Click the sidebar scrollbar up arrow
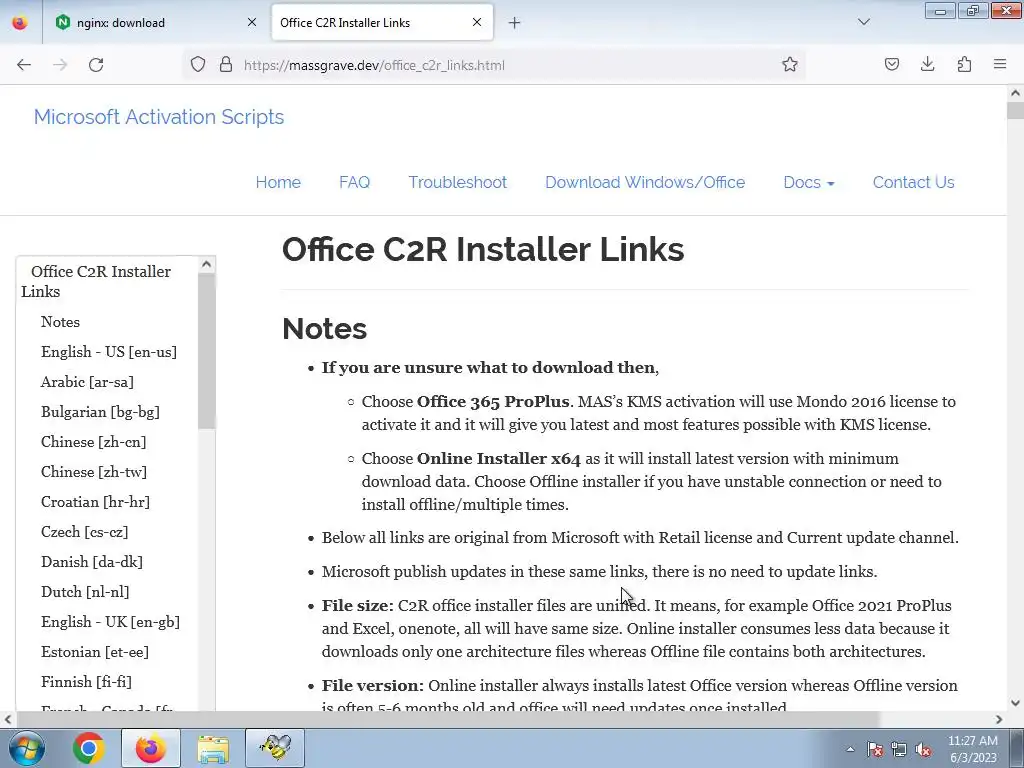This screenshot has height=768, width=1024. pos(206,264)
